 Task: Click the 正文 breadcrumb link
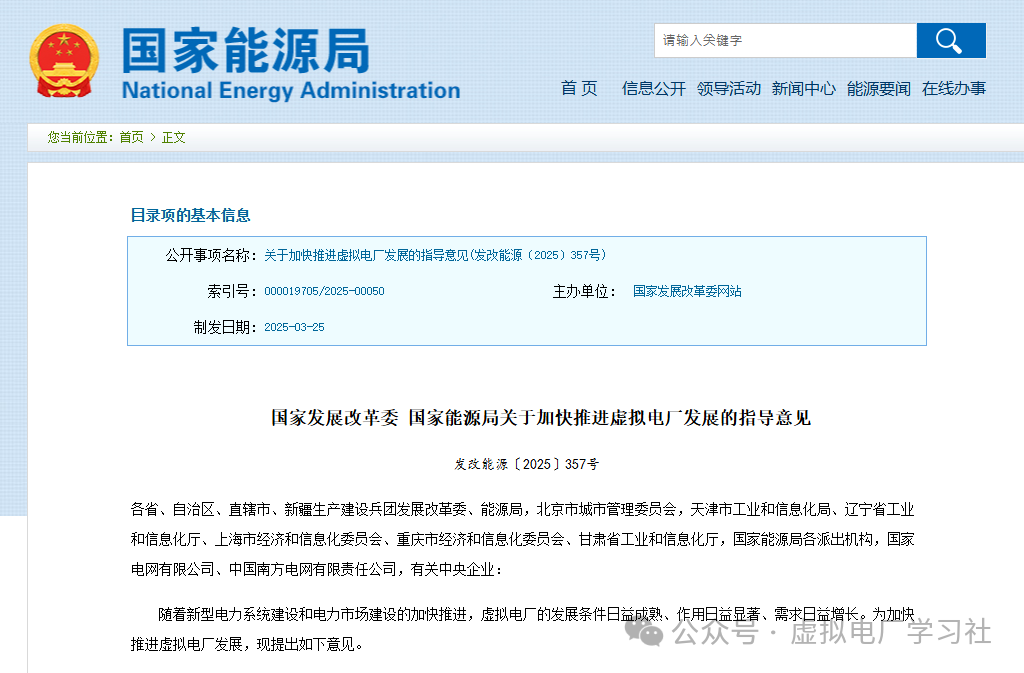(x=173, y=137)
